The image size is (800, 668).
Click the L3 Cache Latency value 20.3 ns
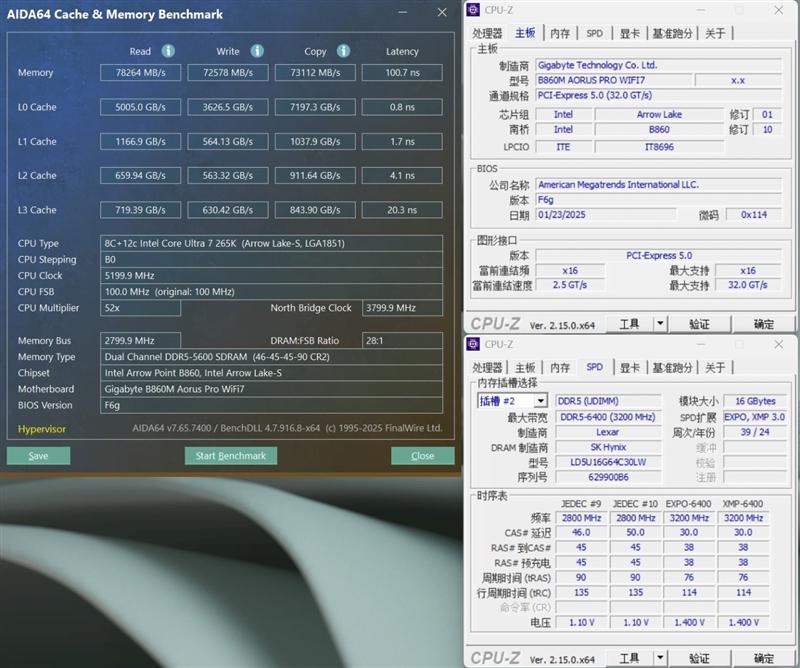click(402, 210)
